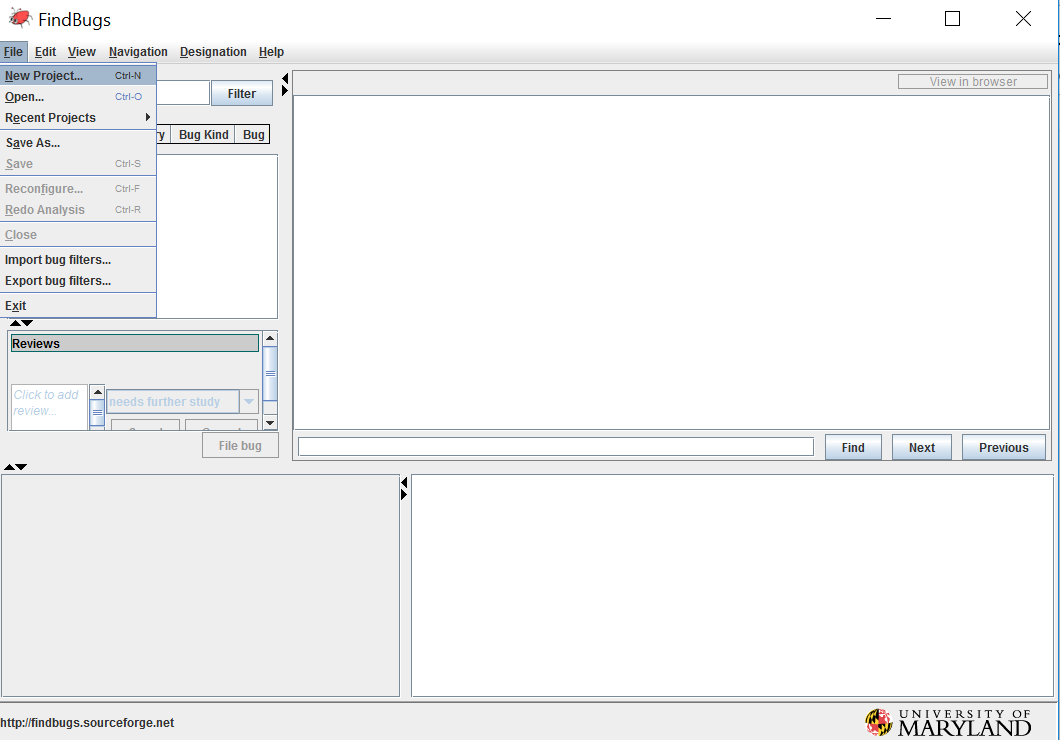Expand bottom-left pane with right arrow
1060x740 pixels.
[404, 495]
